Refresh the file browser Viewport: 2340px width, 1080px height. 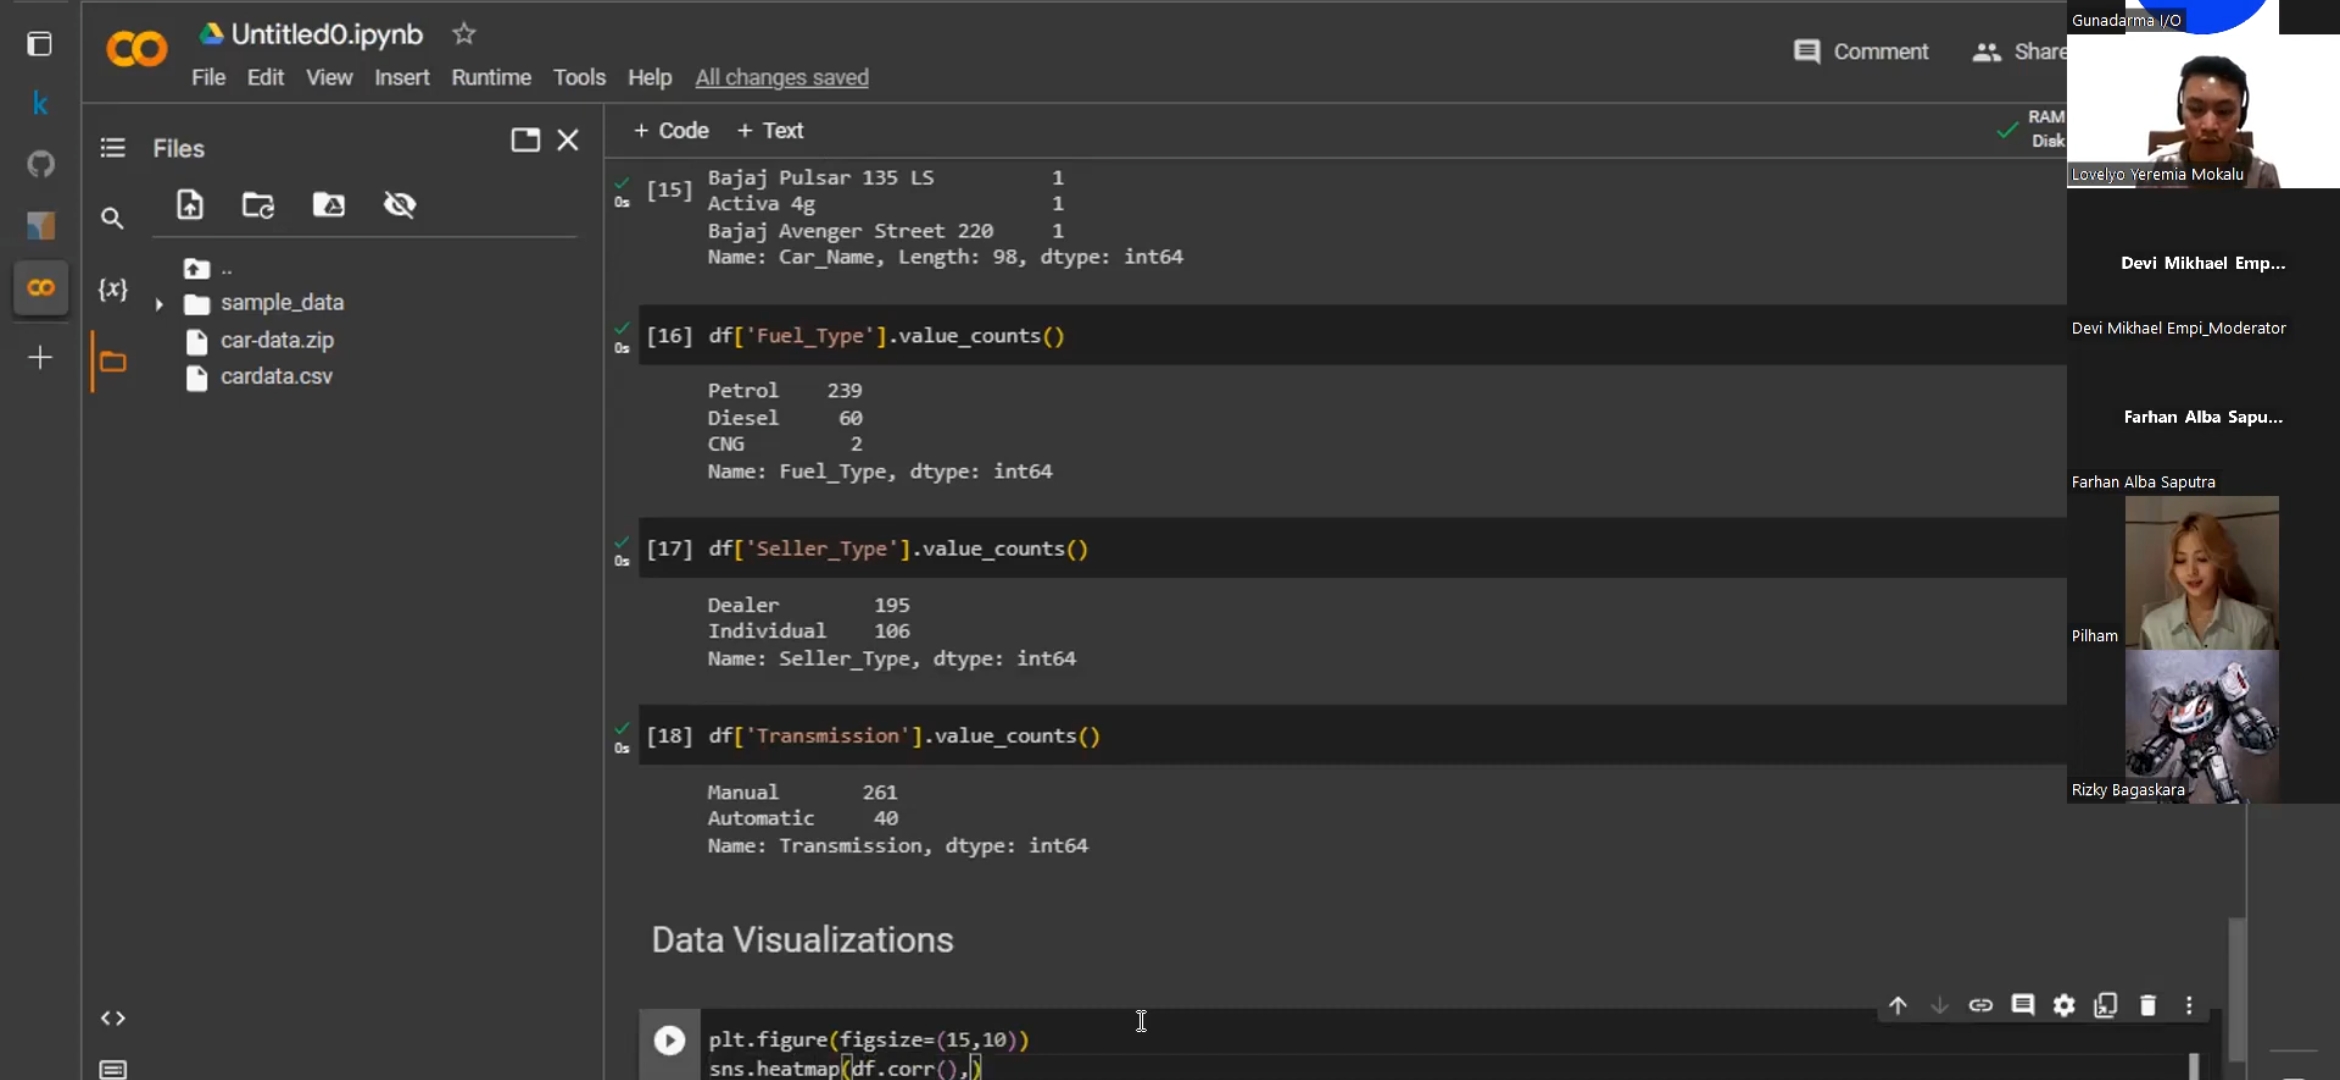(x=258, y=205)
